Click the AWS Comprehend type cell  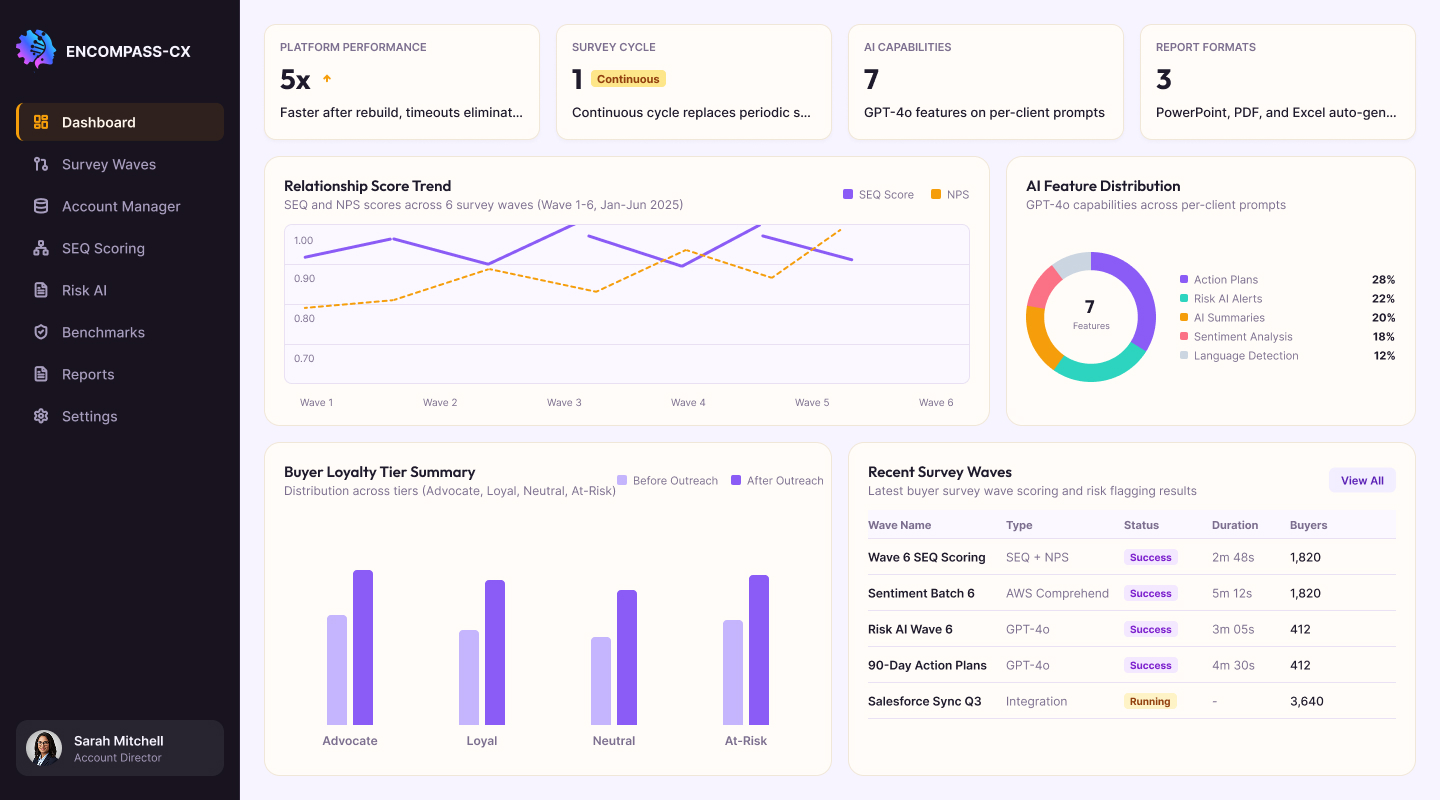coord(1057,593)
